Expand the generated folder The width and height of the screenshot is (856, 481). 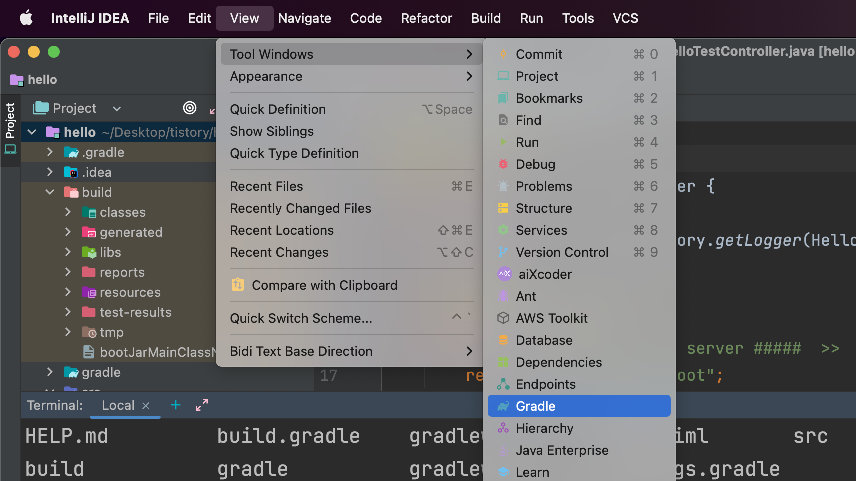(68, 232)
